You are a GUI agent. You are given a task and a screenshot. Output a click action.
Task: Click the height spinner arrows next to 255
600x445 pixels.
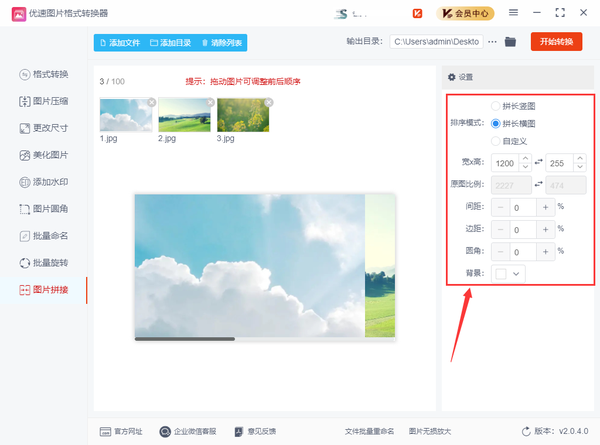point(578,162)
